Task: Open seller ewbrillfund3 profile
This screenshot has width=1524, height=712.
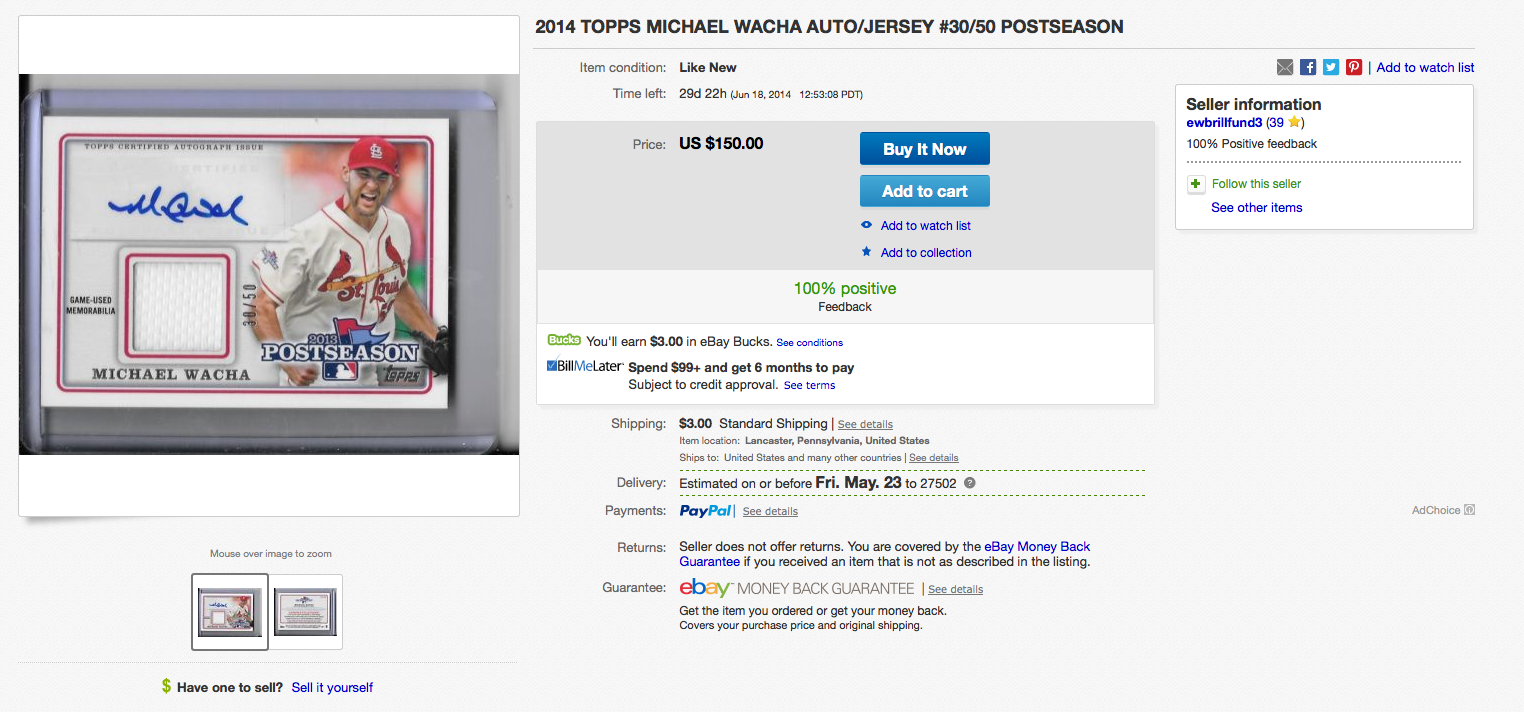Action: [1223, 122]
